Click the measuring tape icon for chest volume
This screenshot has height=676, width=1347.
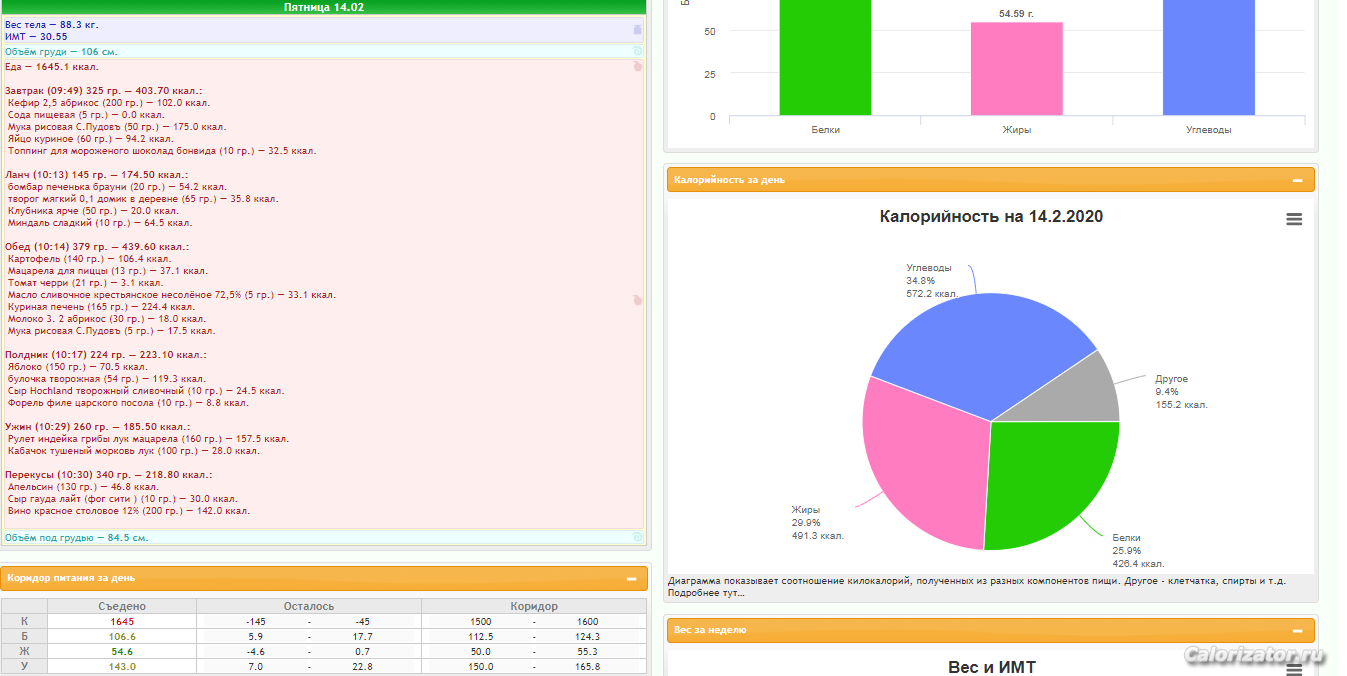click(637, 51)
